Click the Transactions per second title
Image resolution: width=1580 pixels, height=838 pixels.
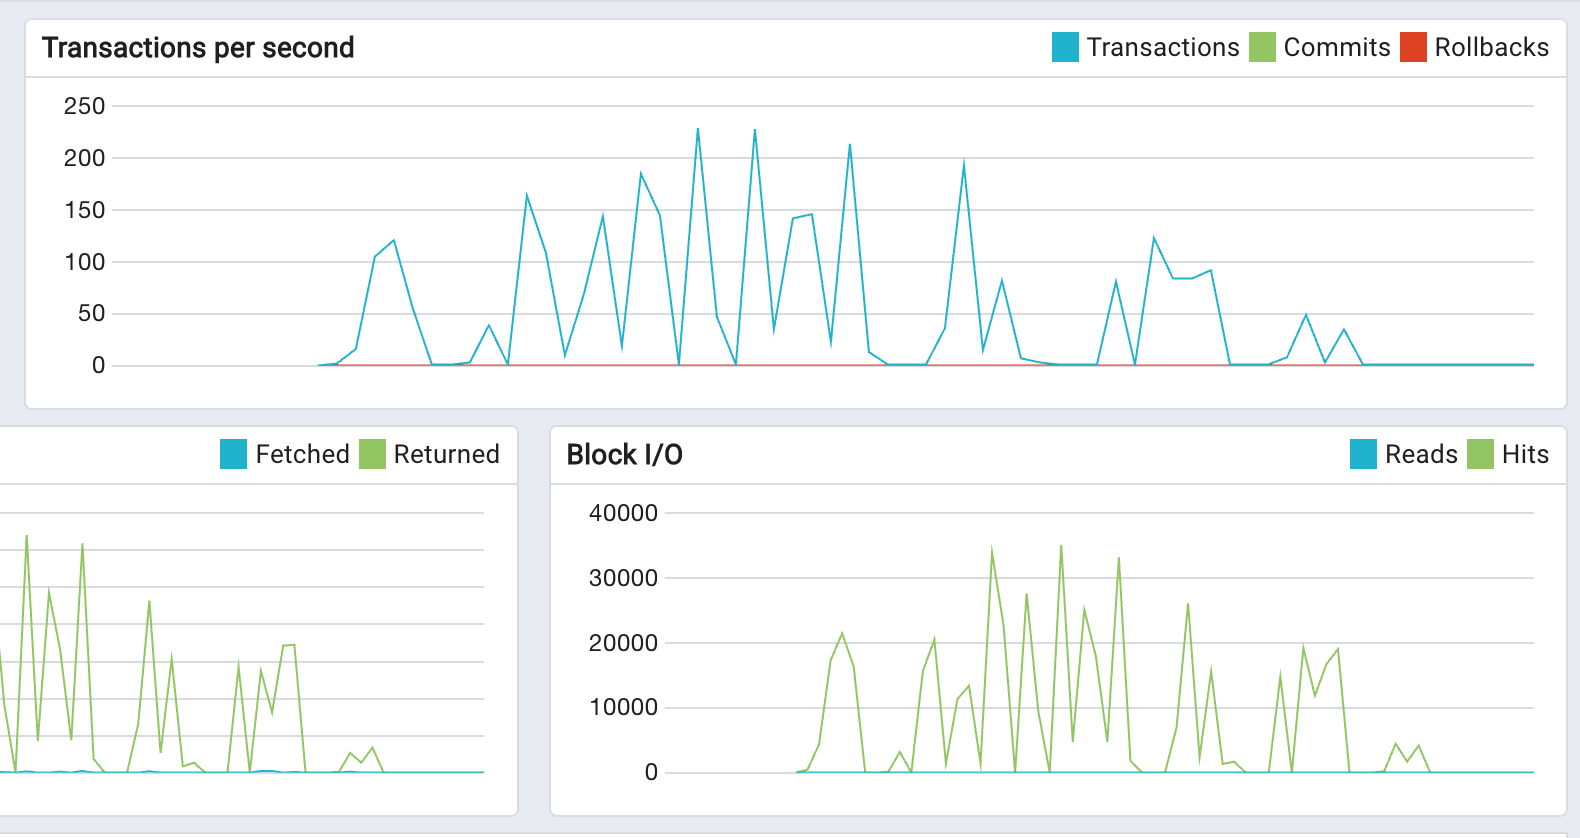(198, 48)
